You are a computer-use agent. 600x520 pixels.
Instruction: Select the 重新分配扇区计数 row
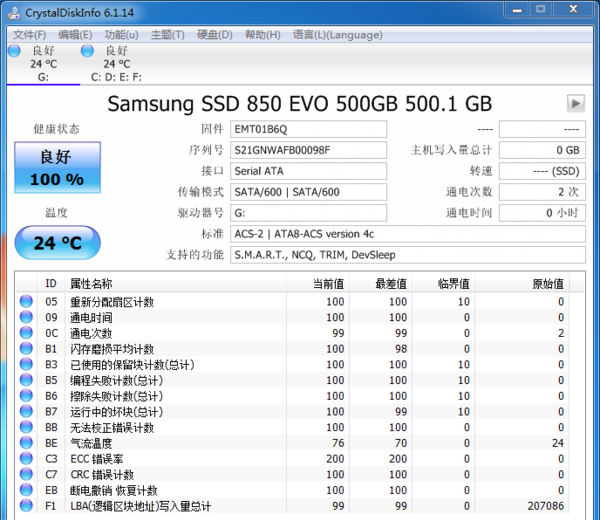point(293,302)
